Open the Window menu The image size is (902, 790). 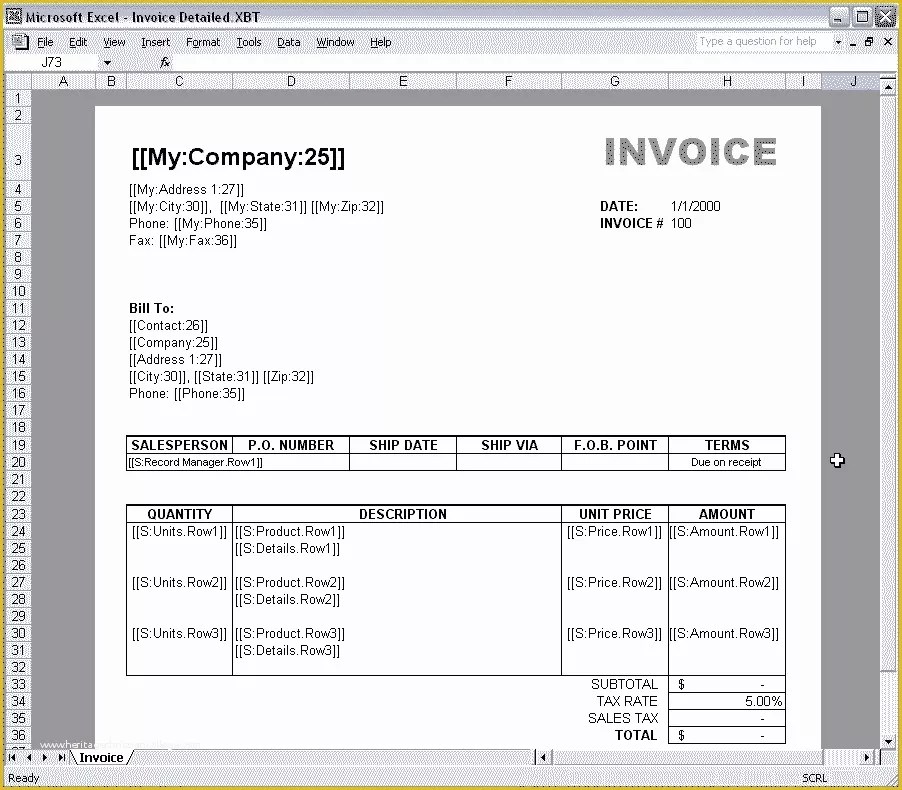pyautogui.click(x=335, y=42)
